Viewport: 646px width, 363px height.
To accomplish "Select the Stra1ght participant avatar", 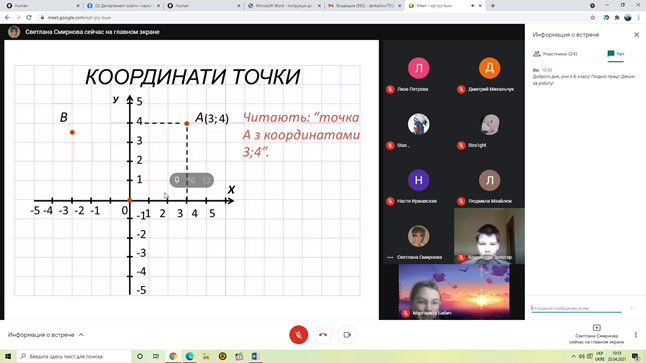I will pyautogui.click(x=489, y=124).
